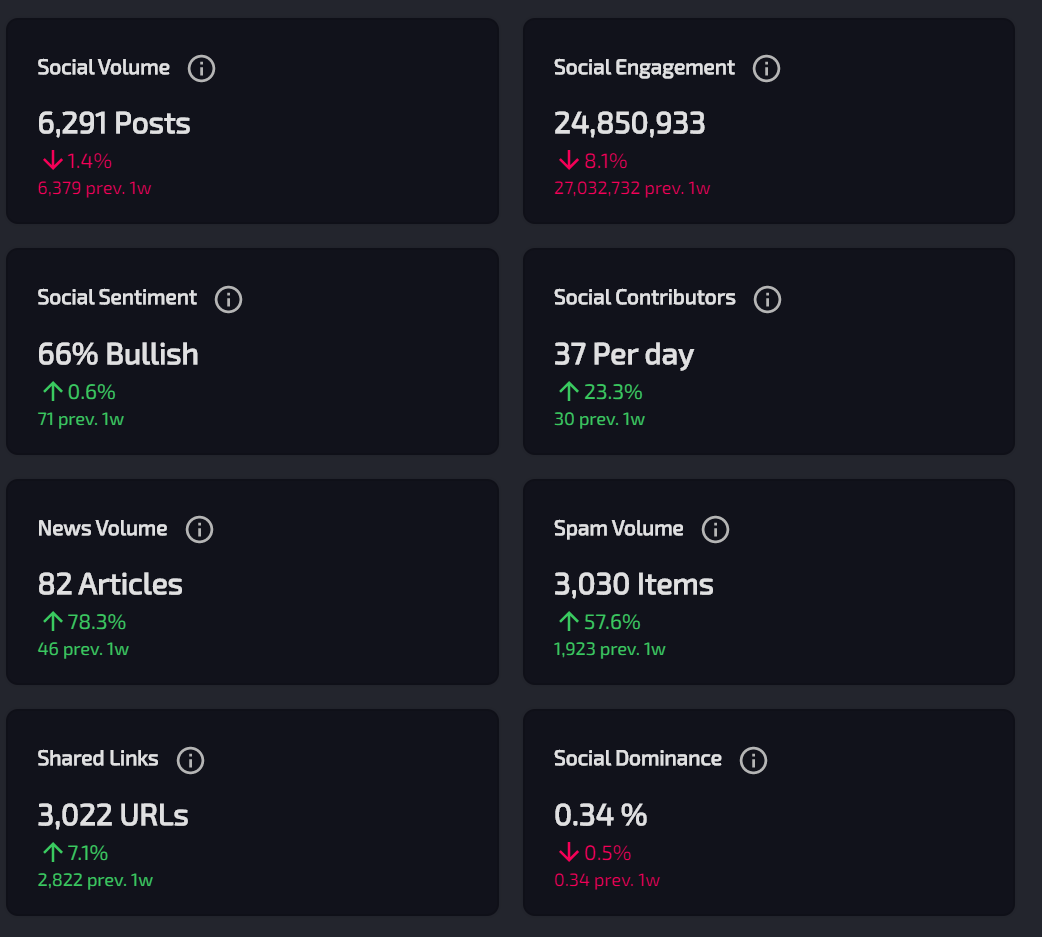Select "6,379 prev. 1w" text
Image resolution: width=1042 pixels, height=937 pixels.
click(x=94, y=188)
